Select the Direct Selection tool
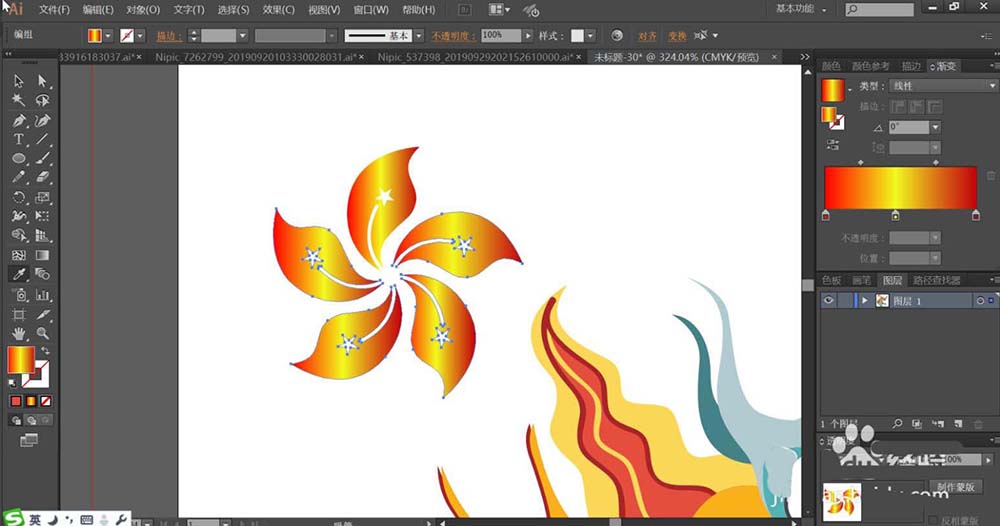This screenshot has width=1000, height=526. coord(42,81)
